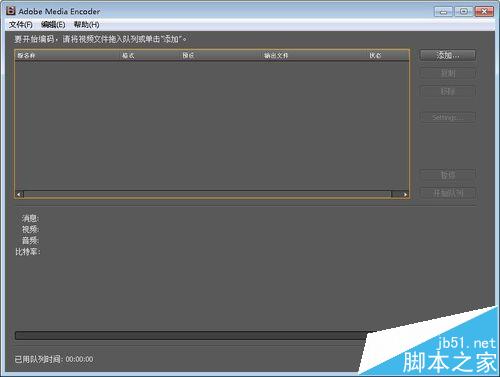Click the 输出文件 column header
This screenshot has width=500, height=377.
(276, 55)
